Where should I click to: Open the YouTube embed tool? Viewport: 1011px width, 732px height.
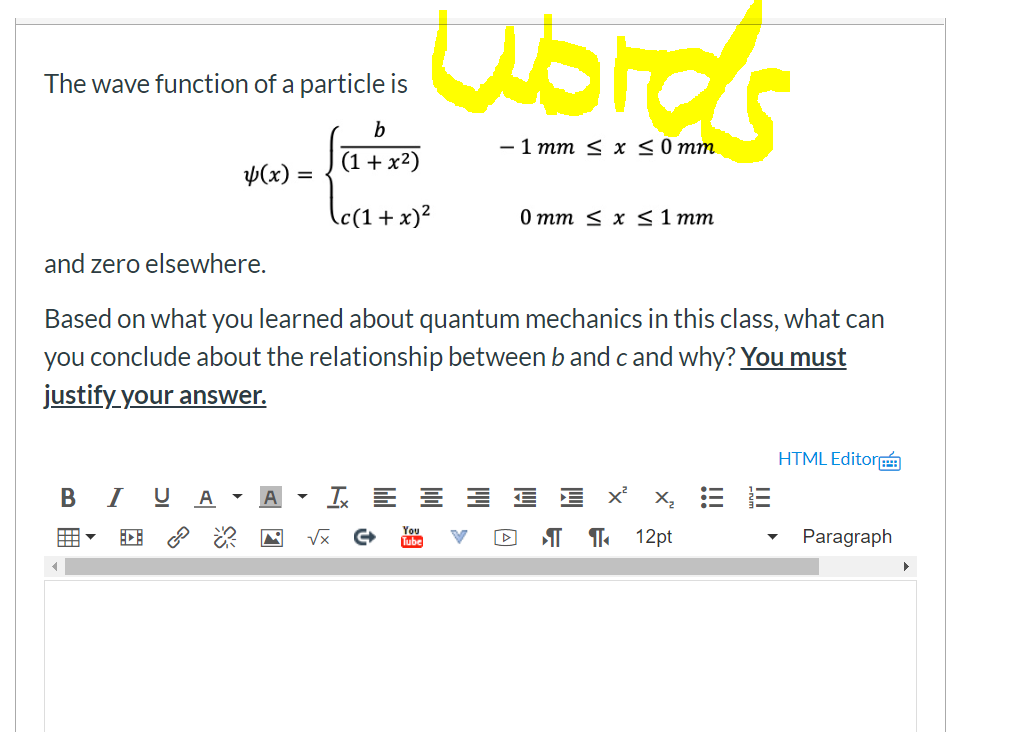coord(411,537)
